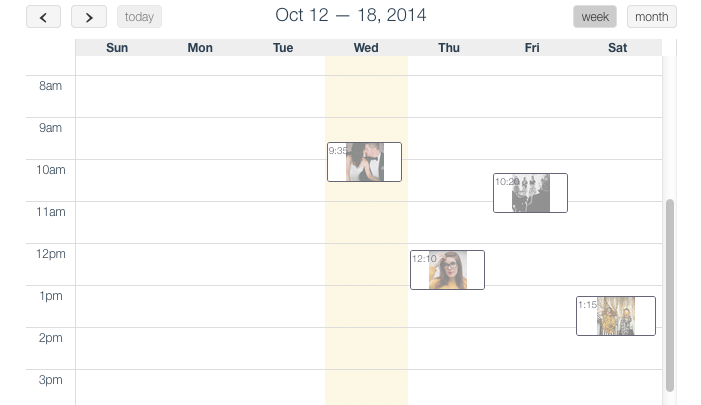This screenshot has width=701, height=405.
Task: Select the Thu column header
Action: [449, 48]
